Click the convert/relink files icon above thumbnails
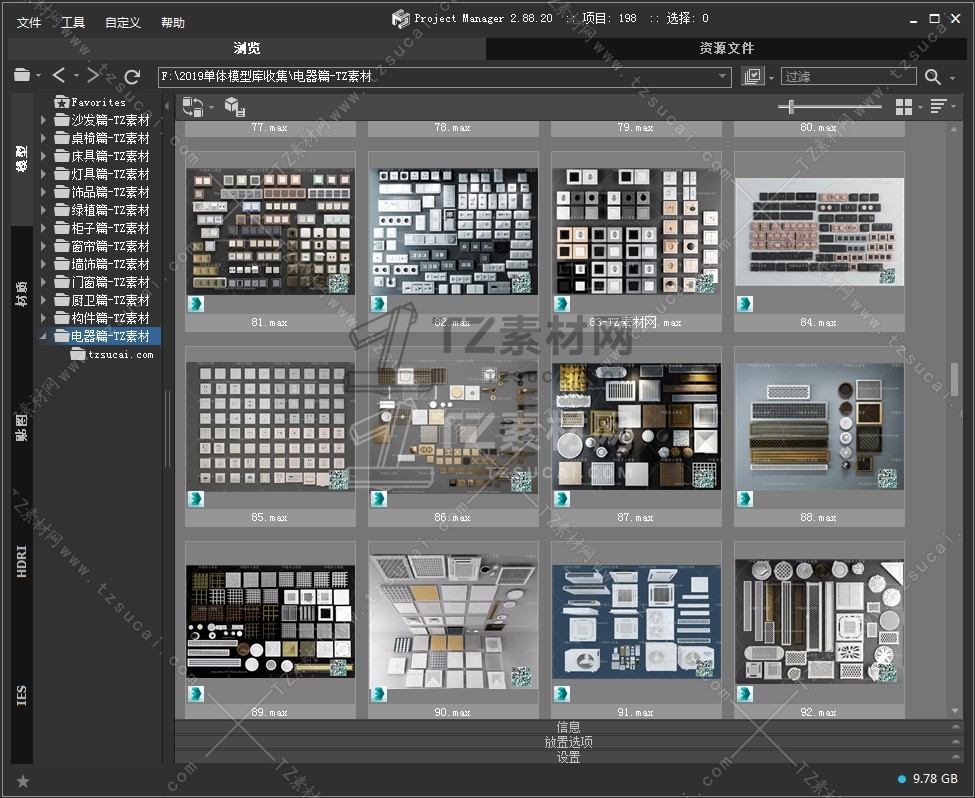 coord(193,106)
